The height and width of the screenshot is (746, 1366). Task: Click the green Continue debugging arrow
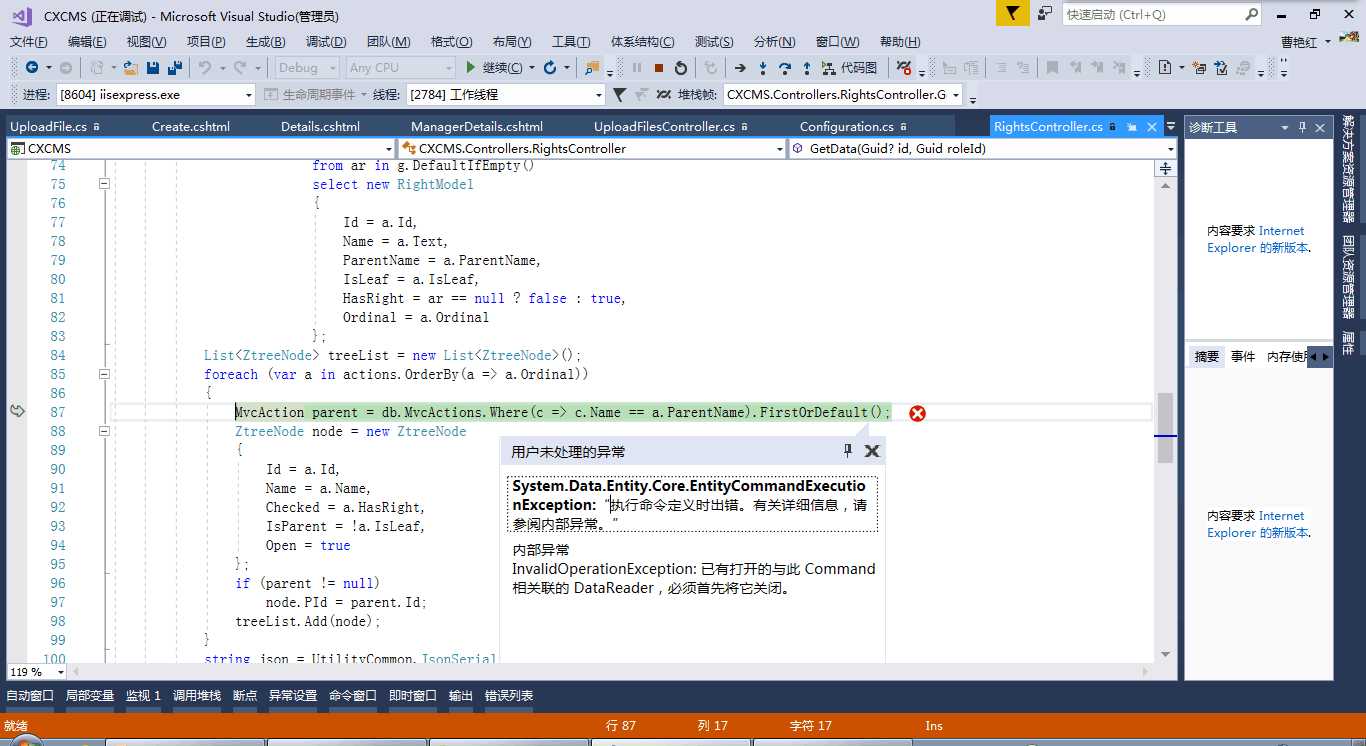(x=471, y=68)
